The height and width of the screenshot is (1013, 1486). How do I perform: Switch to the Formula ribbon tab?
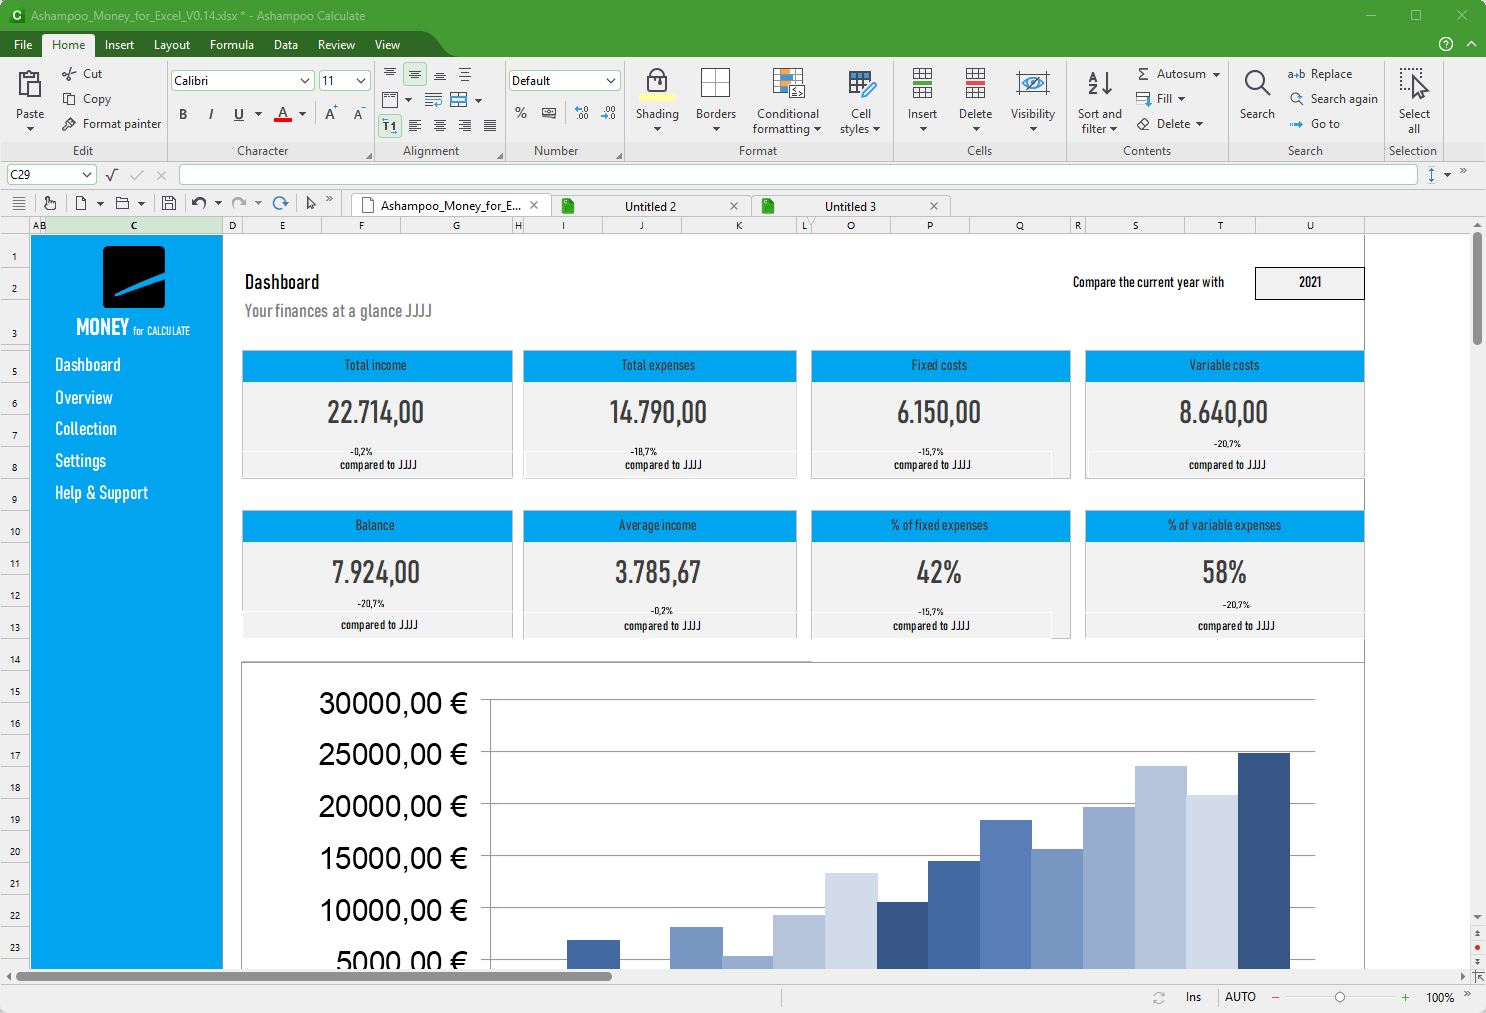(x=231, y=44)
